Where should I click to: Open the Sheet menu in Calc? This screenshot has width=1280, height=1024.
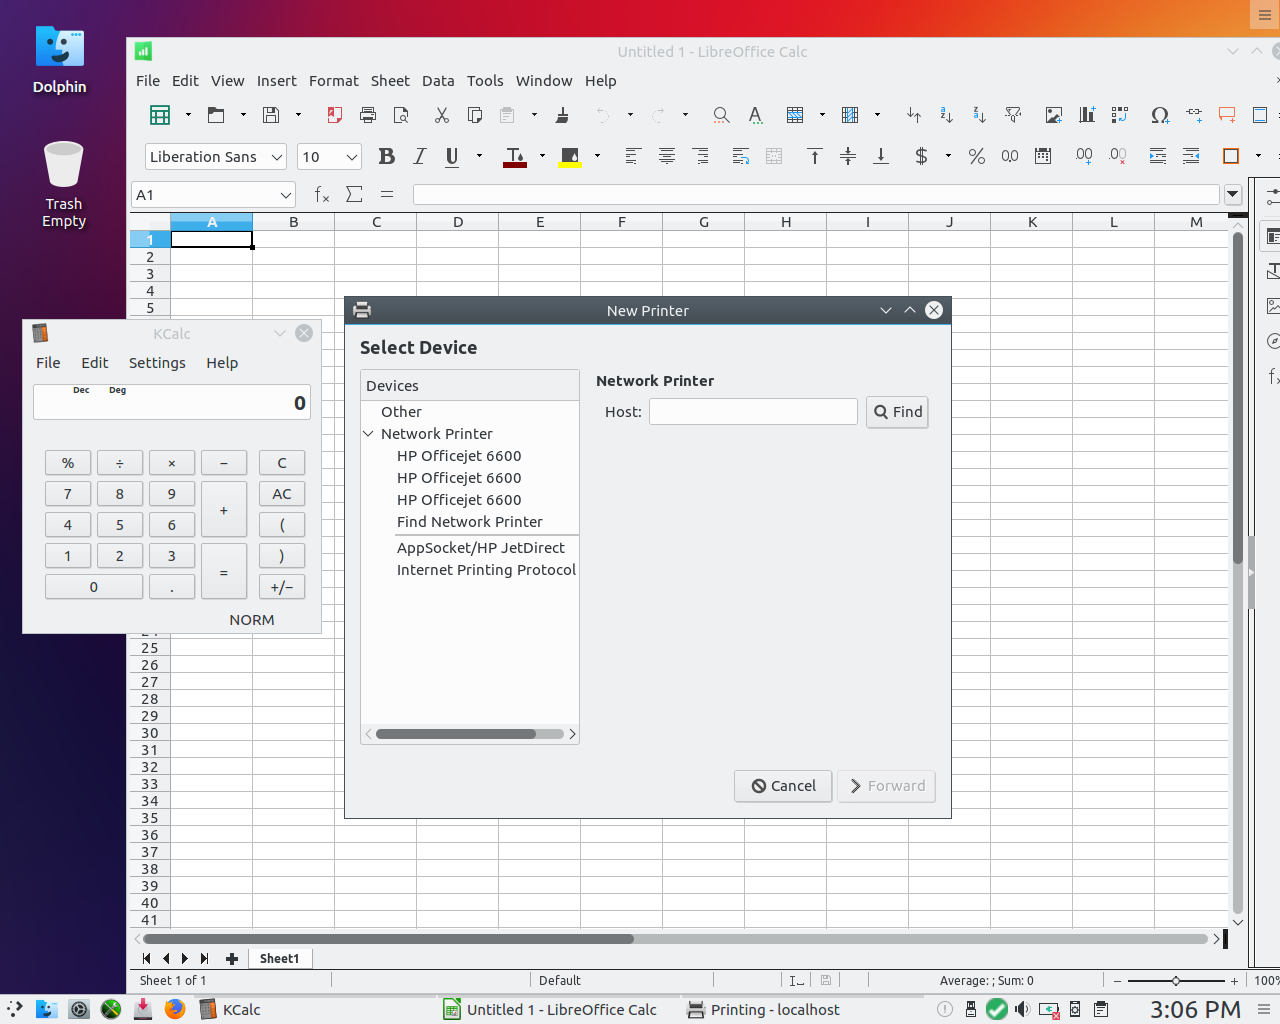390,81
